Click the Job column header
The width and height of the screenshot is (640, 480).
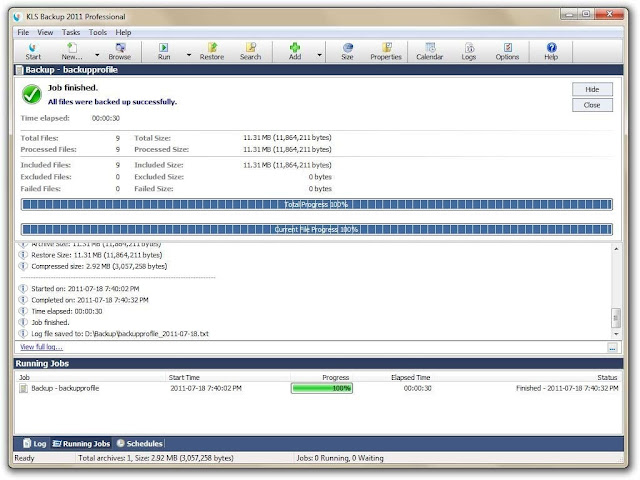tap(24, 378)
